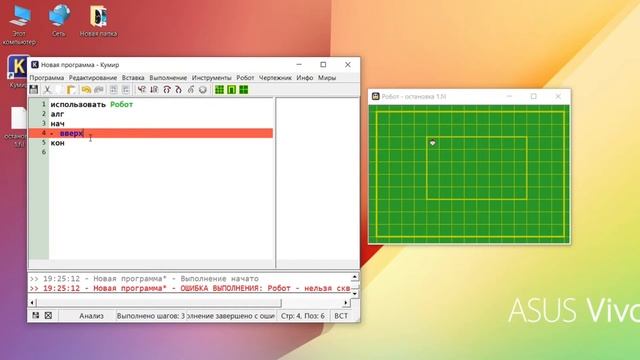Click 'Выполнено шагов: 3' status text

click(x=151, y=316)
